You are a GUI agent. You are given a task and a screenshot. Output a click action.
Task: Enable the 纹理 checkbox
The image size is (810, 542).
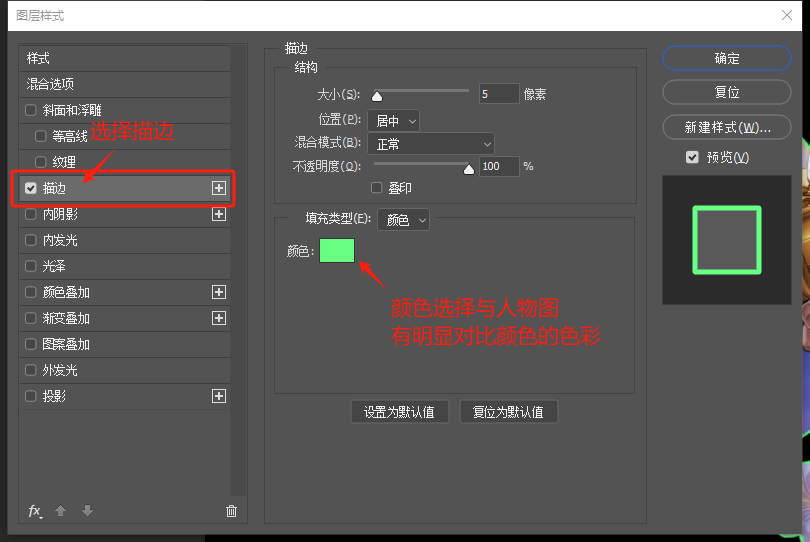[41, 162]
